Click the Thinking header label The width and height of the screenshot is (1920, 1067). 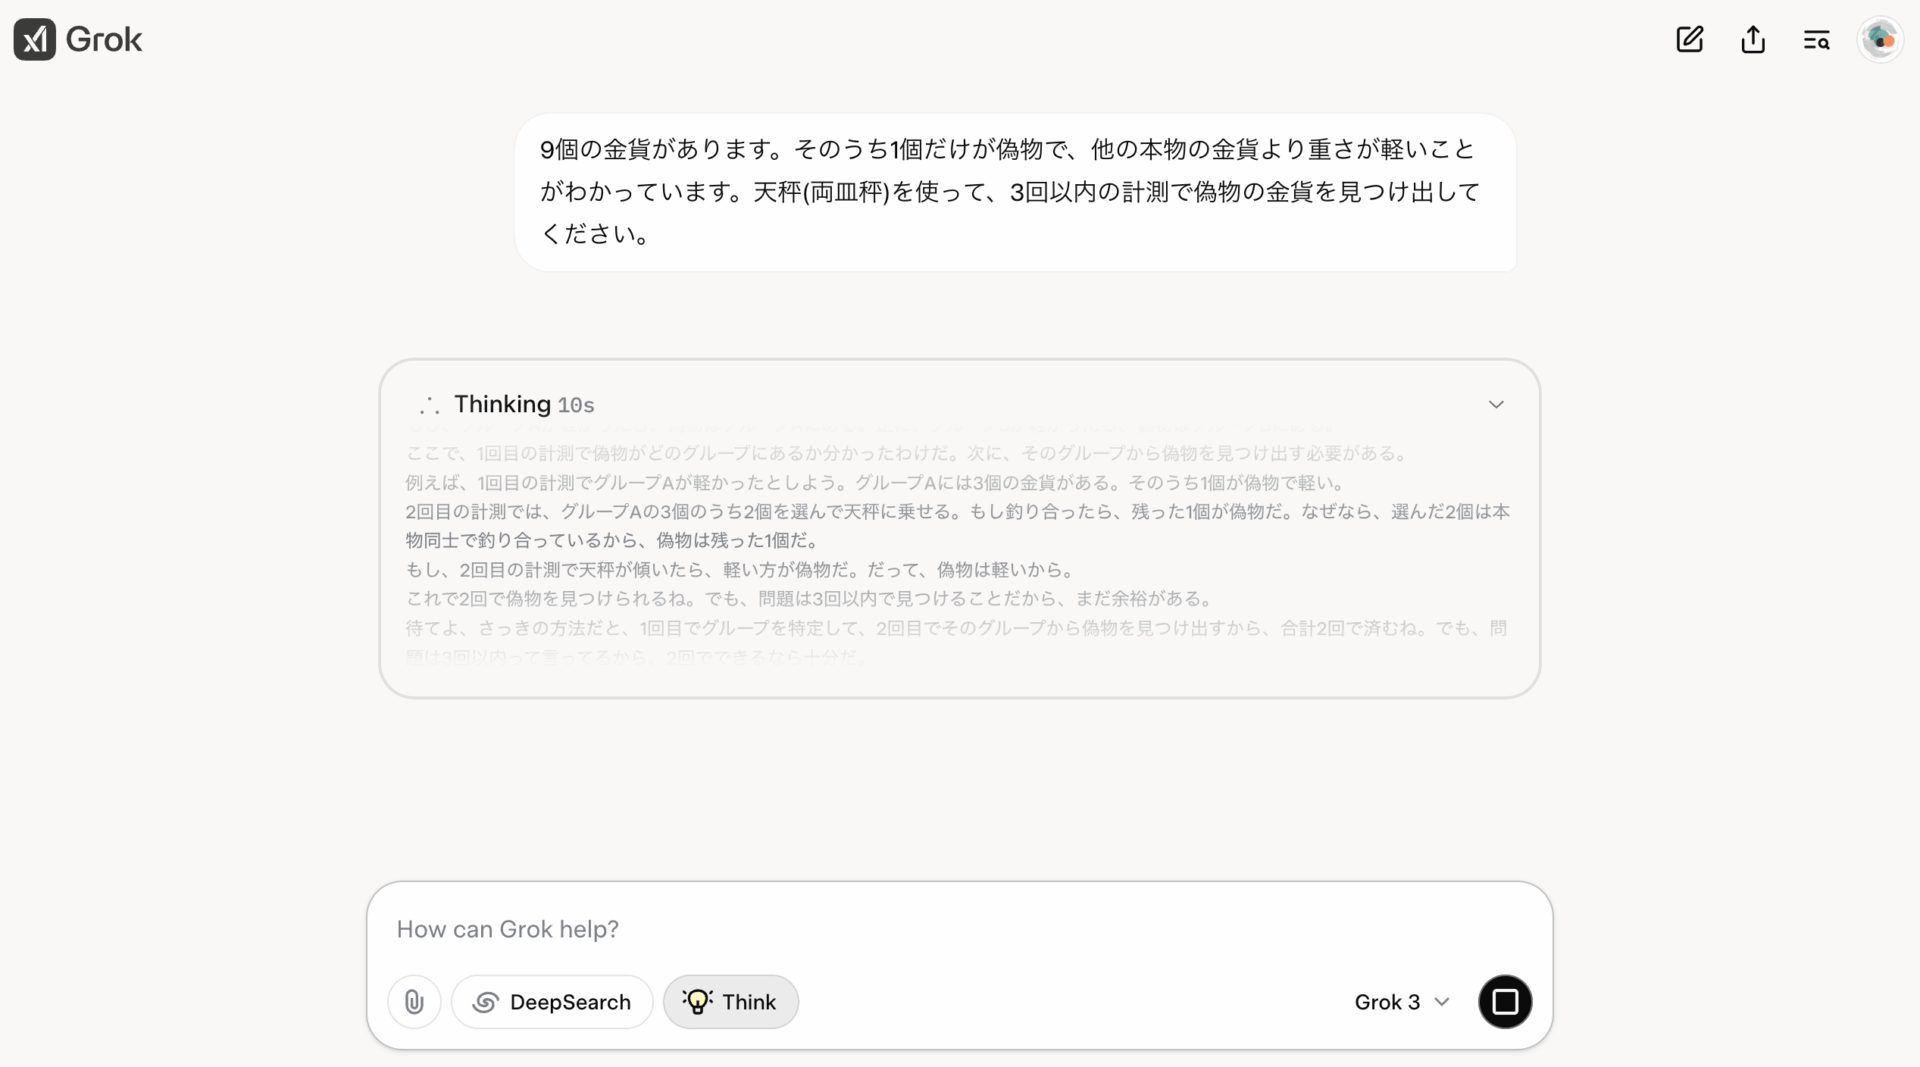tap(502, 404)
